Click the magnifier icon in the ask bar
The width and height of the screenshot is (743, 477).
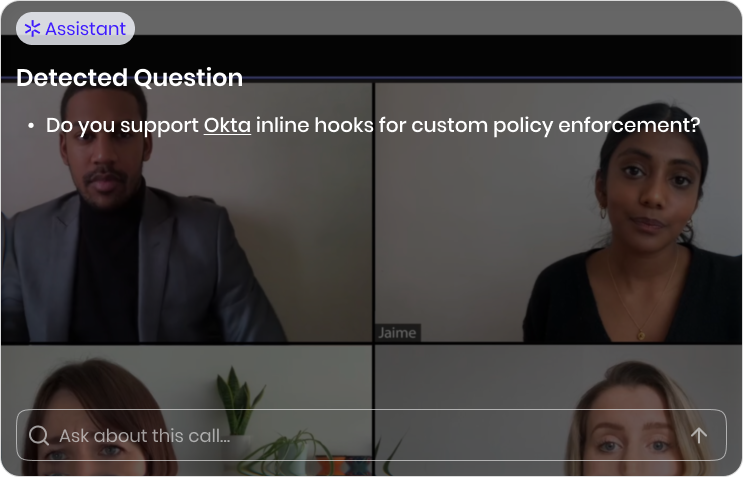coord(38,435)
